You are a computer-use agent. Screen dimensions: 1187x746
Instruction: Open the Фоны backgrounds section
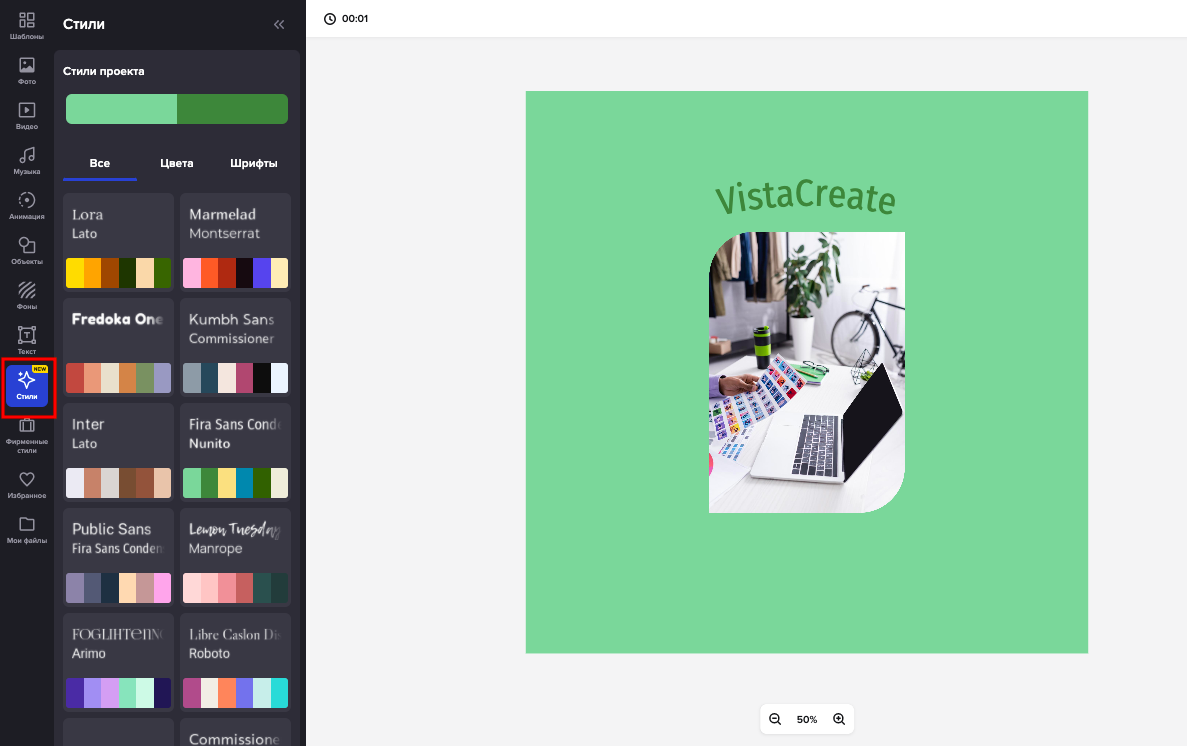(x=26, y=295)
